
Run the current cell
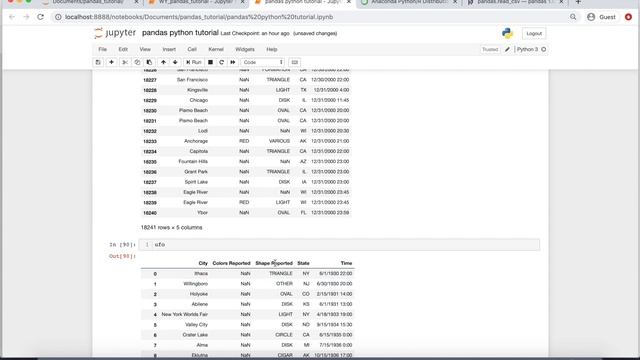[194, 62]
